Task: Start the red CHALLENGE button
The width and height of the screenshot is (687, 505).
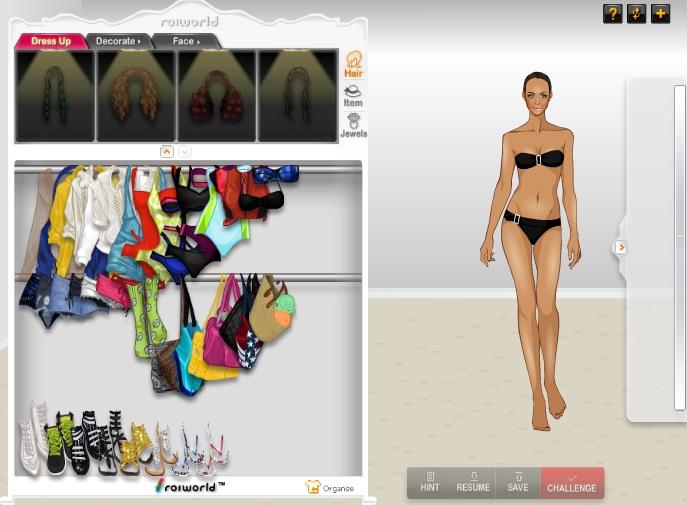Action: 572,483
